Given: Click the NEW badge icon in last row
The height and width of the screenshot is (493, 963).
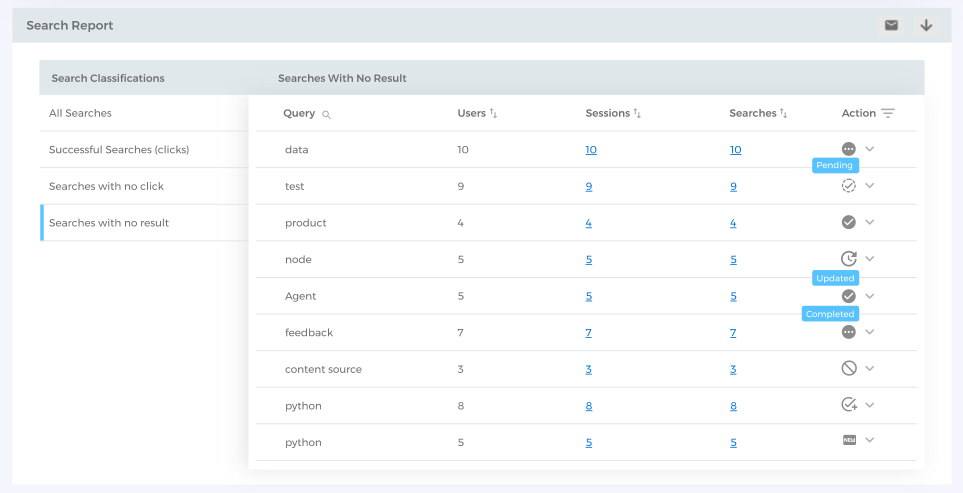Looking at the screenshot, I should click(x=849, y=441).
